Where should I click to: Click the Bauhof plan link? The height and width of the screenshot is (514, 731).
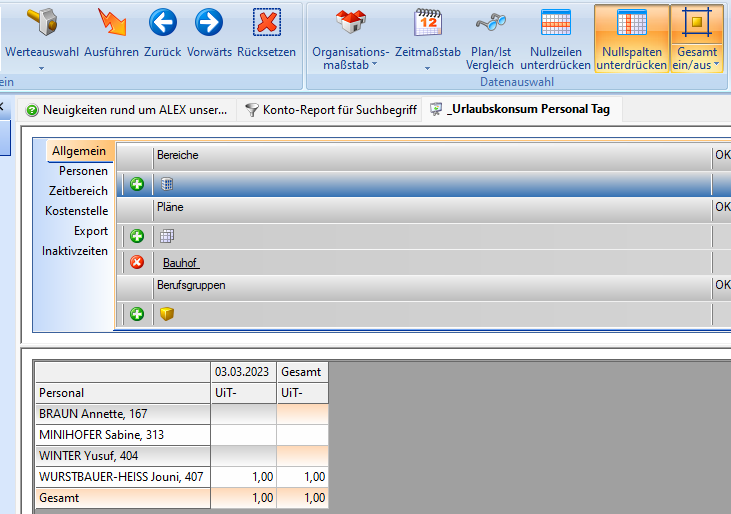(x=180, y=263)
